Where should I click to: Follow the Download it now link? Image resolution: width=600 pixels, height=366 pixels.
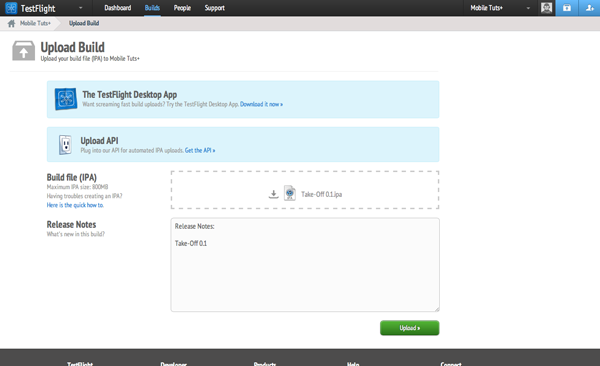tap(261, 104)
